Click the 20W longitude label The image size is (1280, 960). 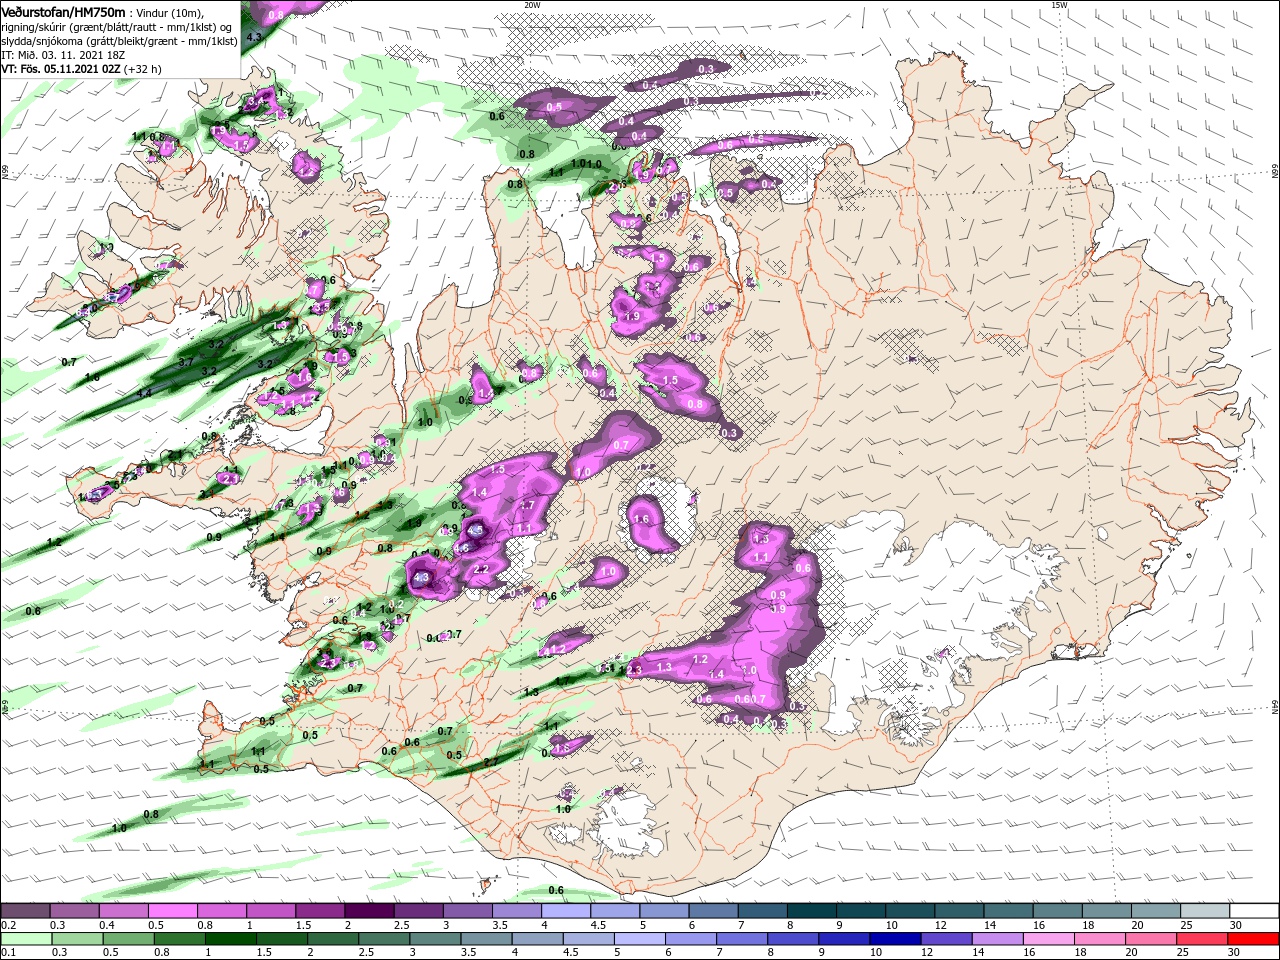531,5
